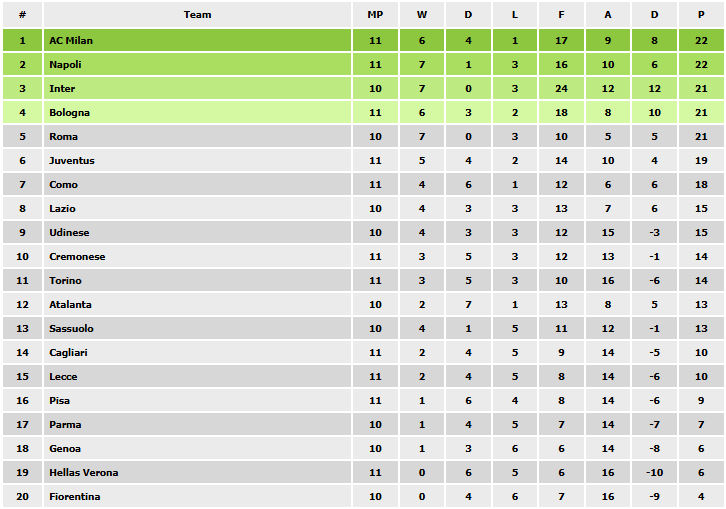Click Lazio team name
726x509 pixels.
coord(62,209)
